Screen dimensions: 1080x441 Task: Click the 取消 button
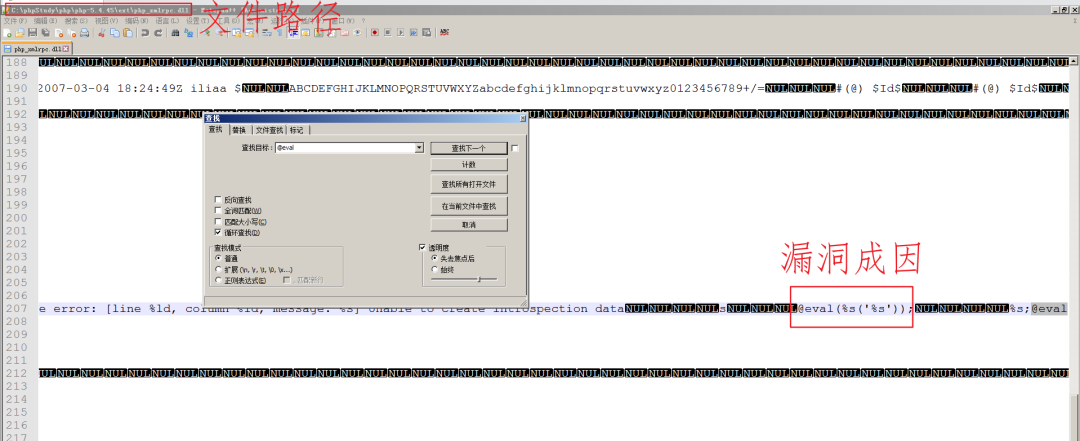click(x=468, y=225)
